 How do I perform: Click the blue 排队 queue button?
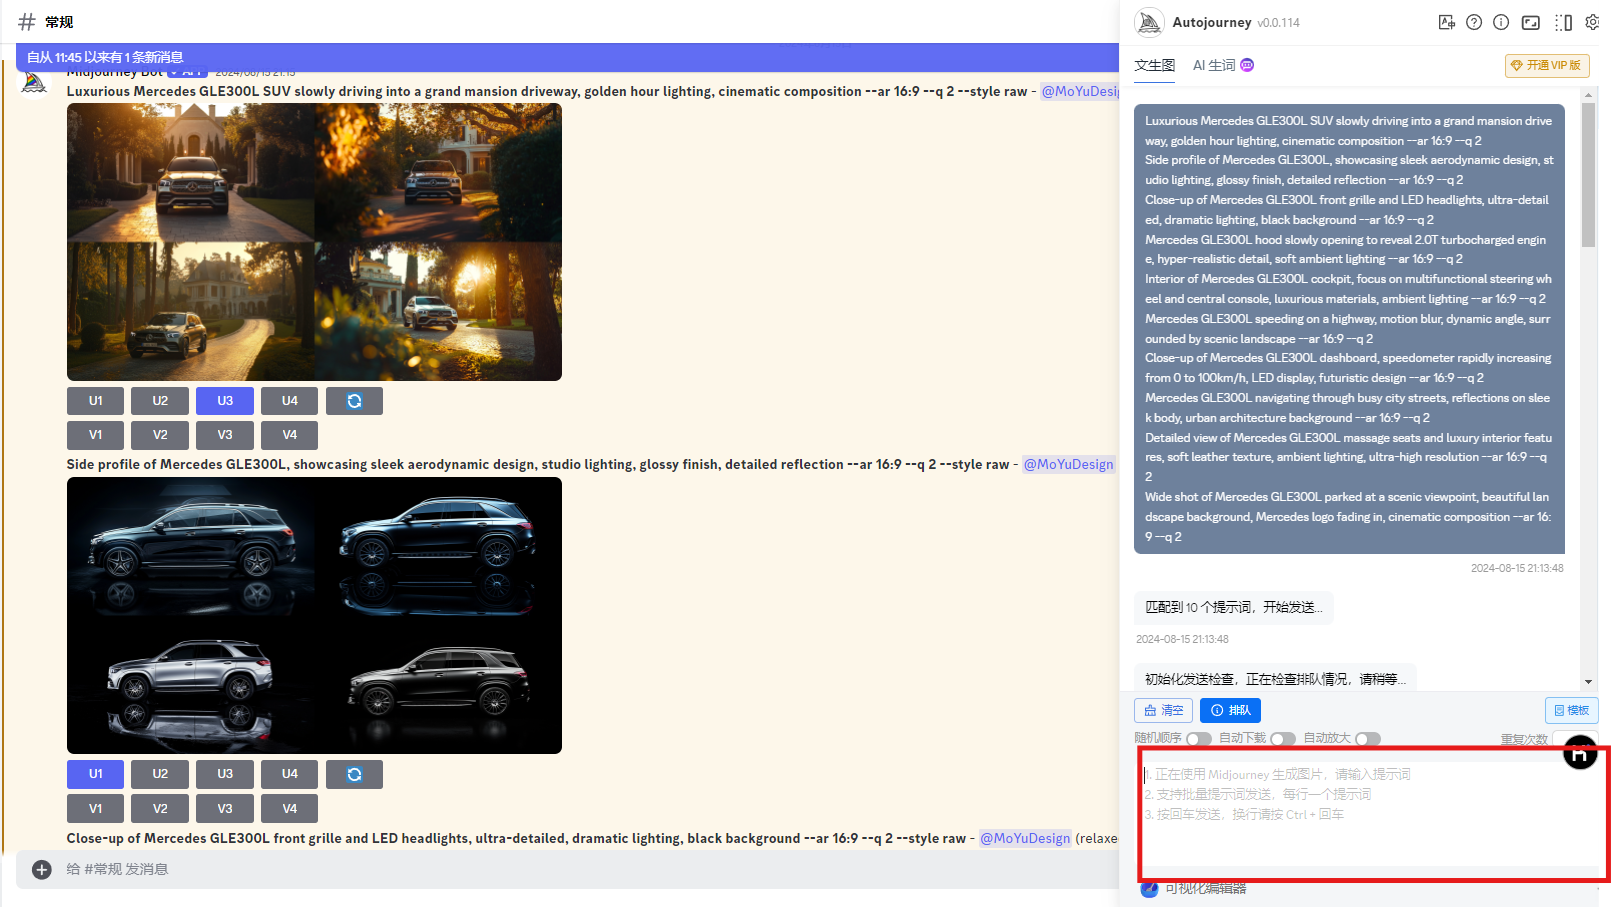coord(1230,710)
